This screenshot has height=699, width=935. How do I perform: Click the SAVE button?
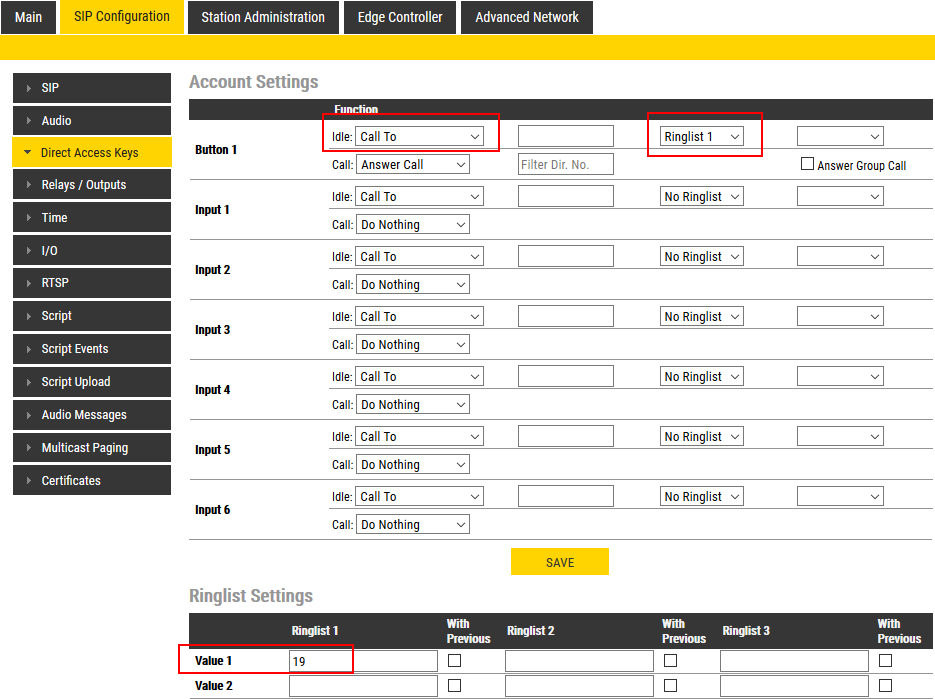coord(559,562)
